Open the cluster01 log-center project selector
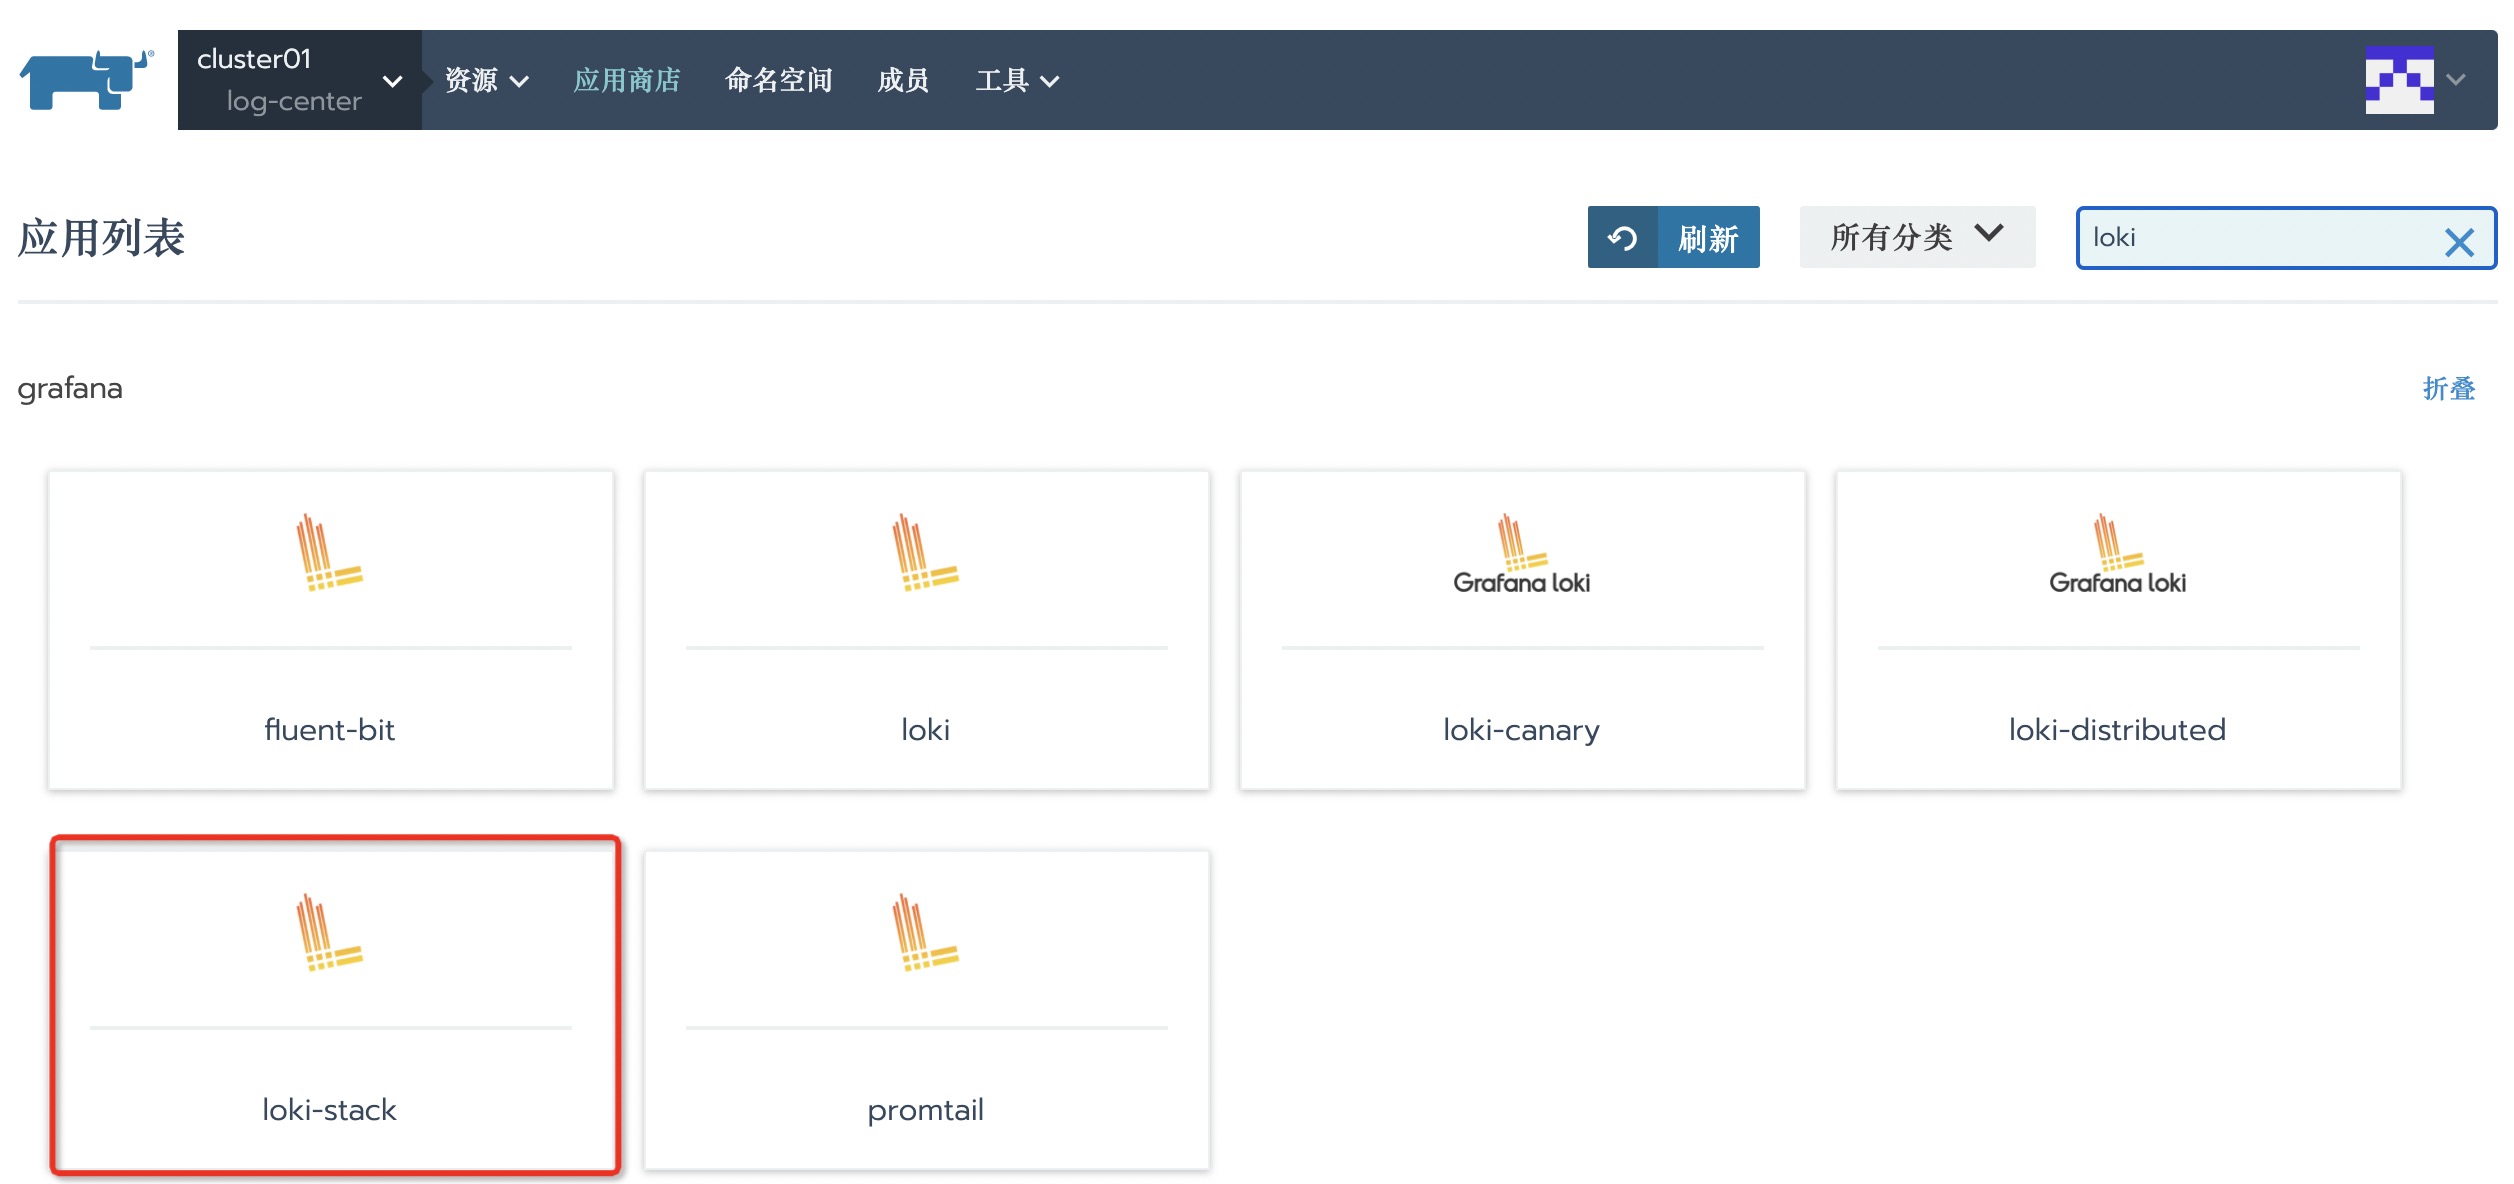The height and width of the screenshot is (1184, 2514). [299, 80]
